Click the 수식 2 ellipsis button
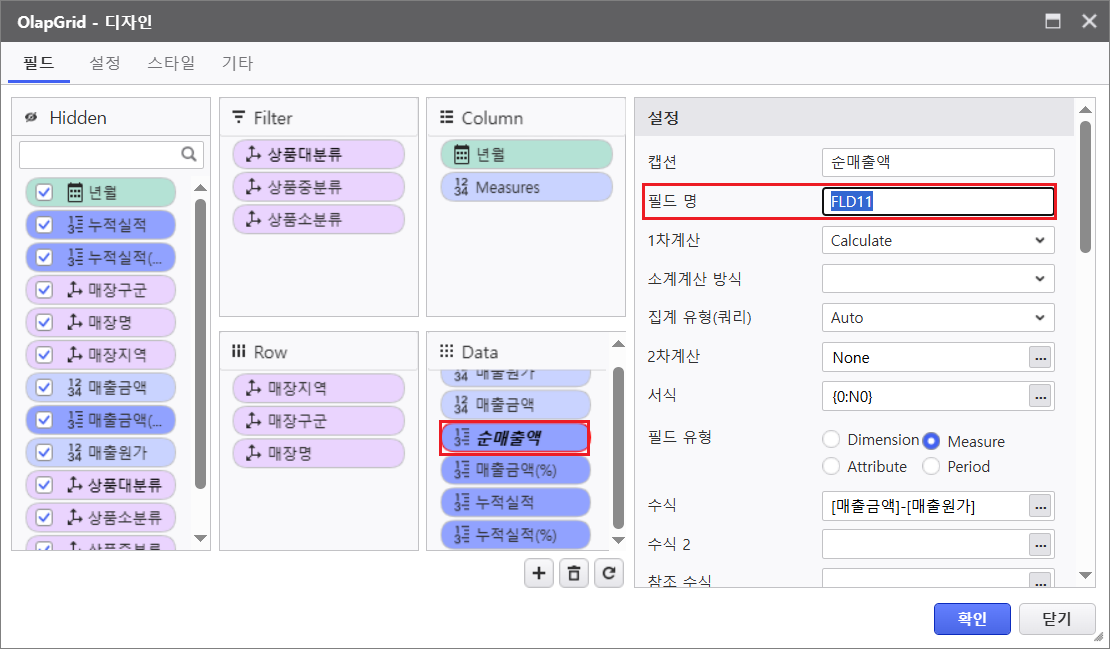This screenshot has width=1110, height=649. pos(1041,544)
